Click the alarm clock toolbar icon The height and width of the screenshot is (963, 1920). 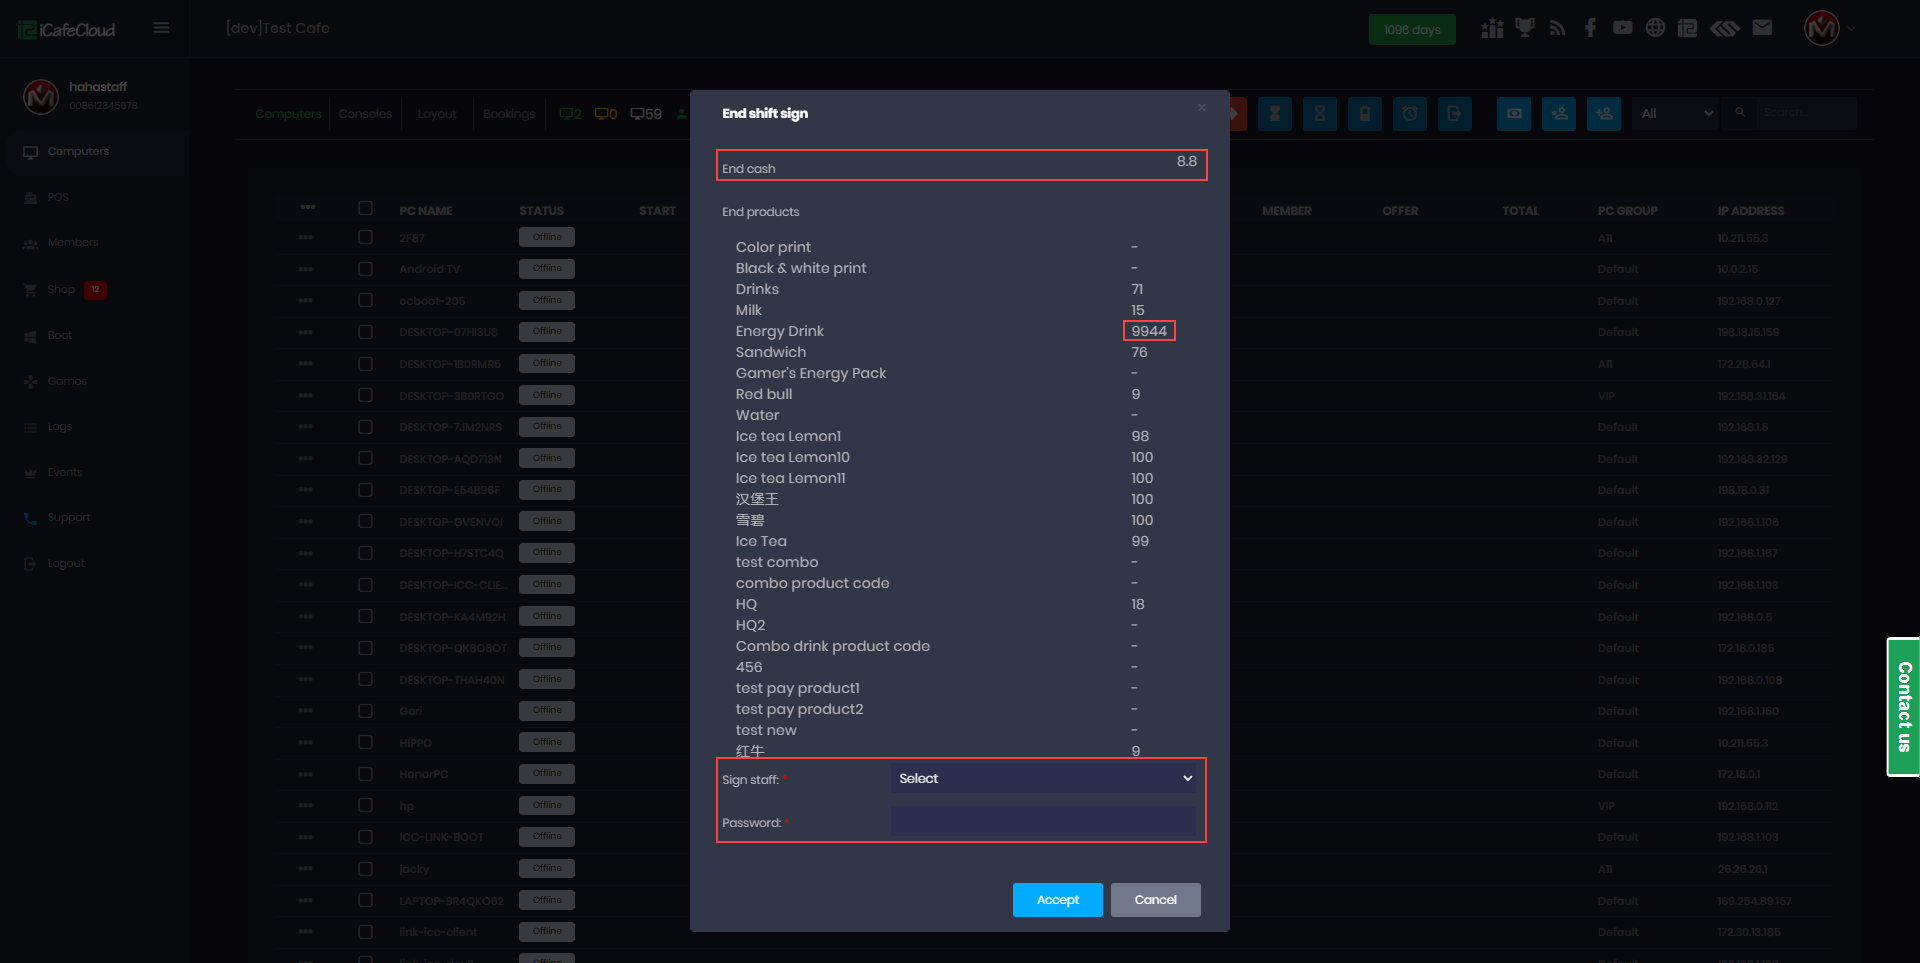click(x=1409, y=114)
